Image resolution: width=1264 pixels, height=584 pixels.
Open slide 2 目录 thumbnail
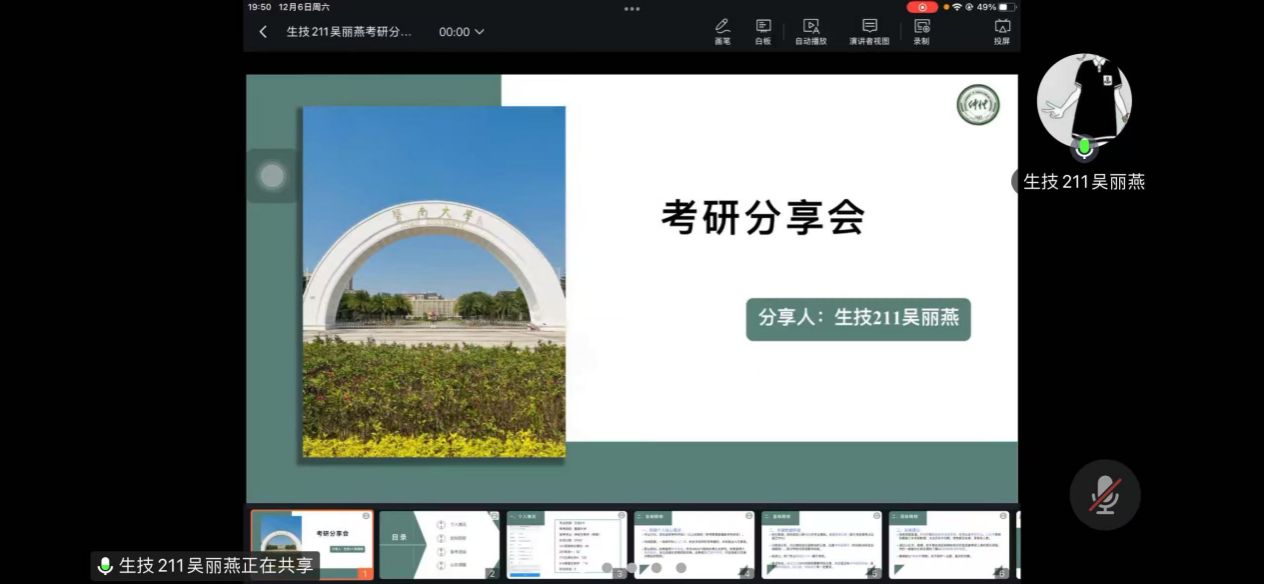tap(438, 545)
